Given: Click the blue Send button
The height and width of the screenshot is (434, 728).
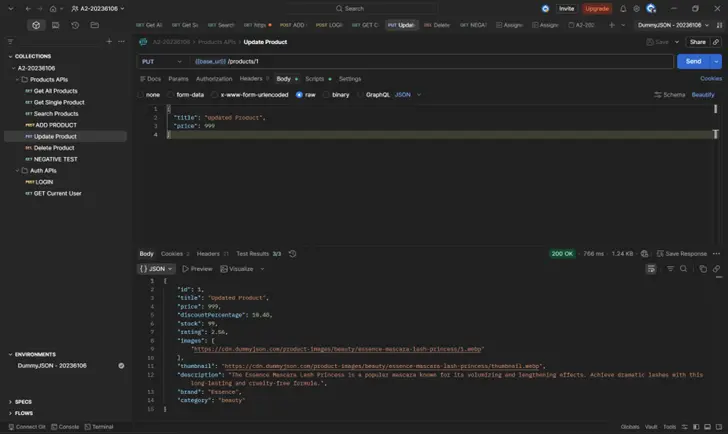Looking at the screenshot, I should (693, 61).
